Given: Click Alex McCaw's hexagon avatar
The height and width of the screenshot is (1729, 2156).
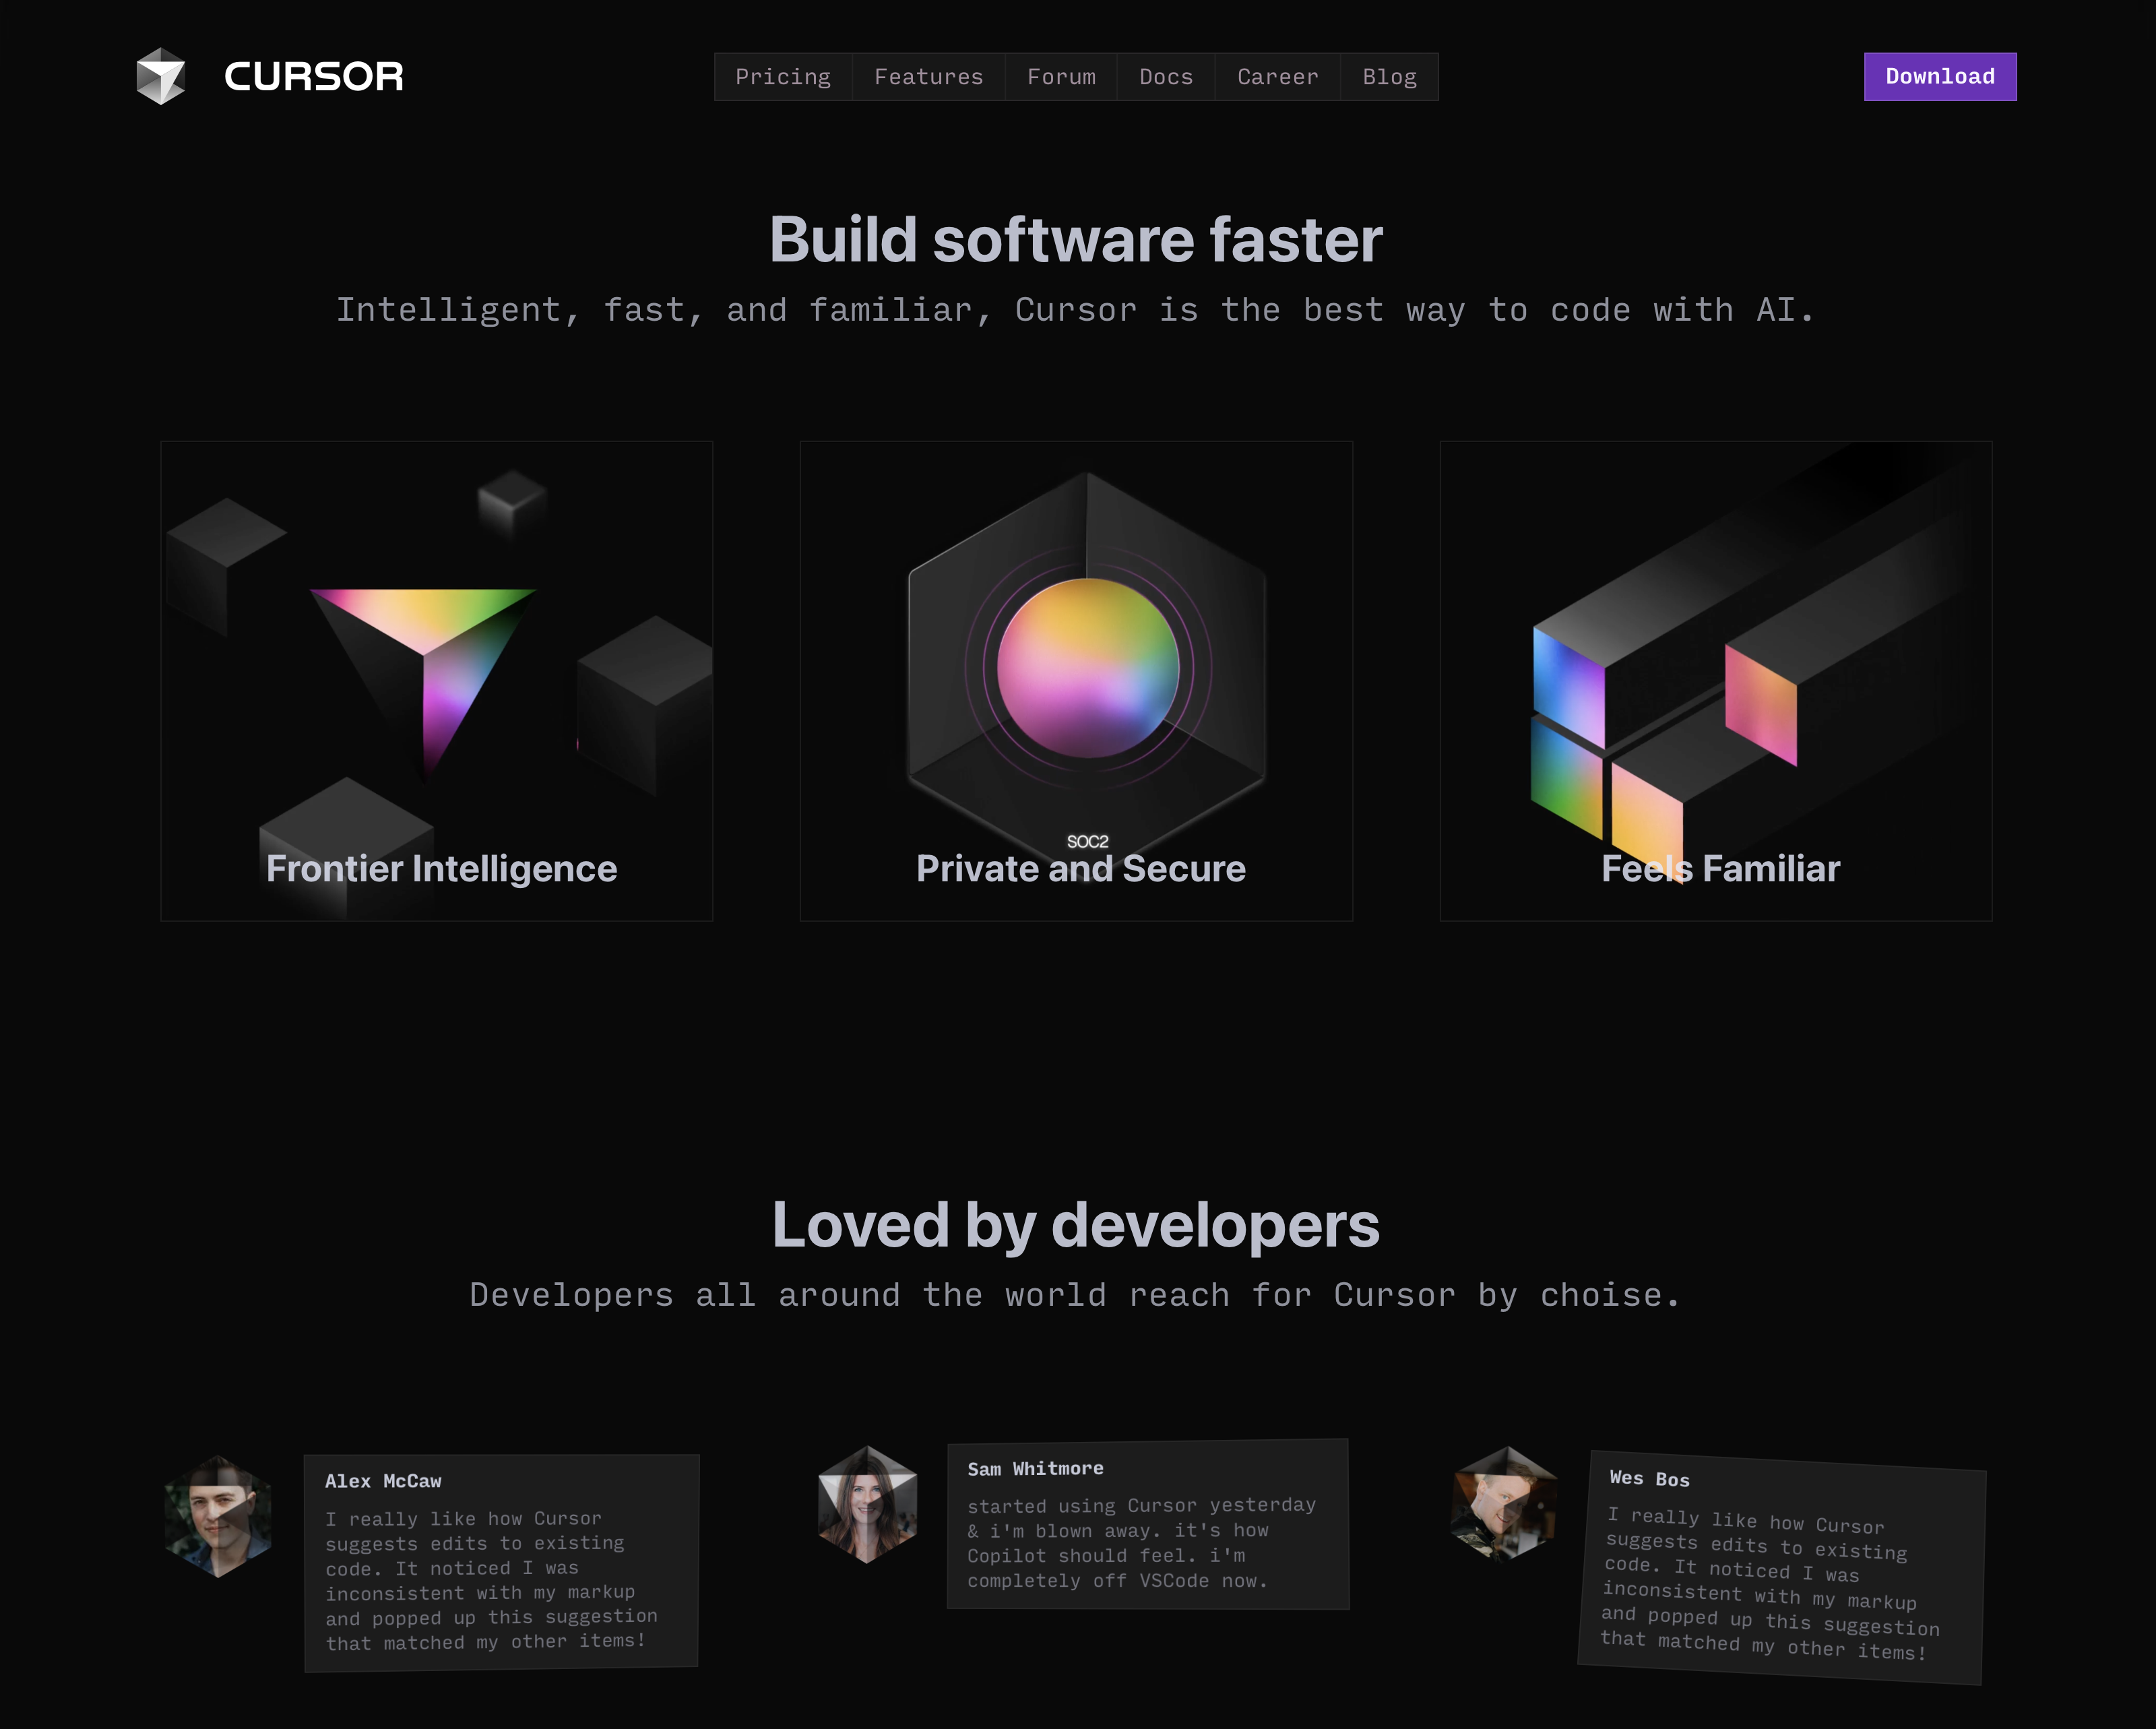Looking at the screenshot, I should pyautogui.click(x=218, y=1516).
